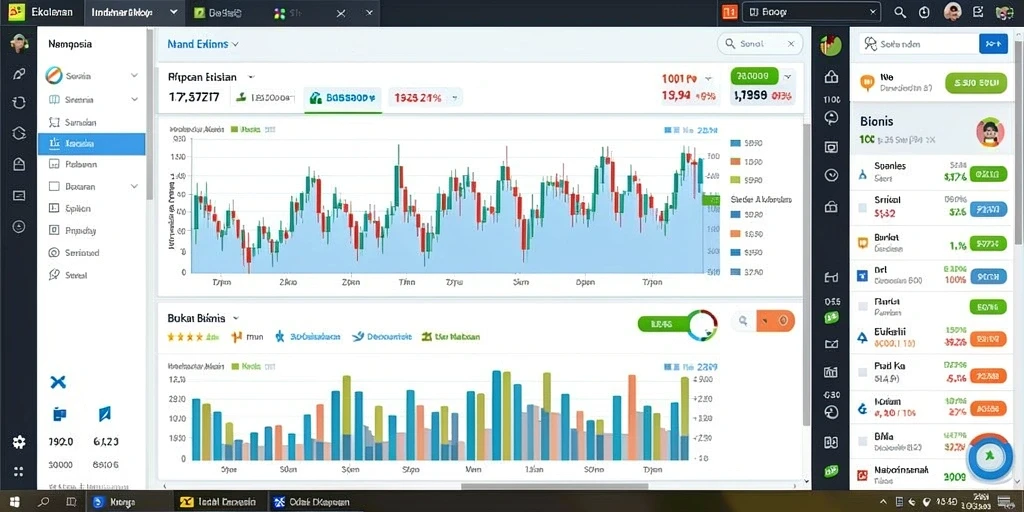This screenshot has height=512, width=1024.
Task: Click four-star rating under Bukat Bianis
Action: [193, 337]
